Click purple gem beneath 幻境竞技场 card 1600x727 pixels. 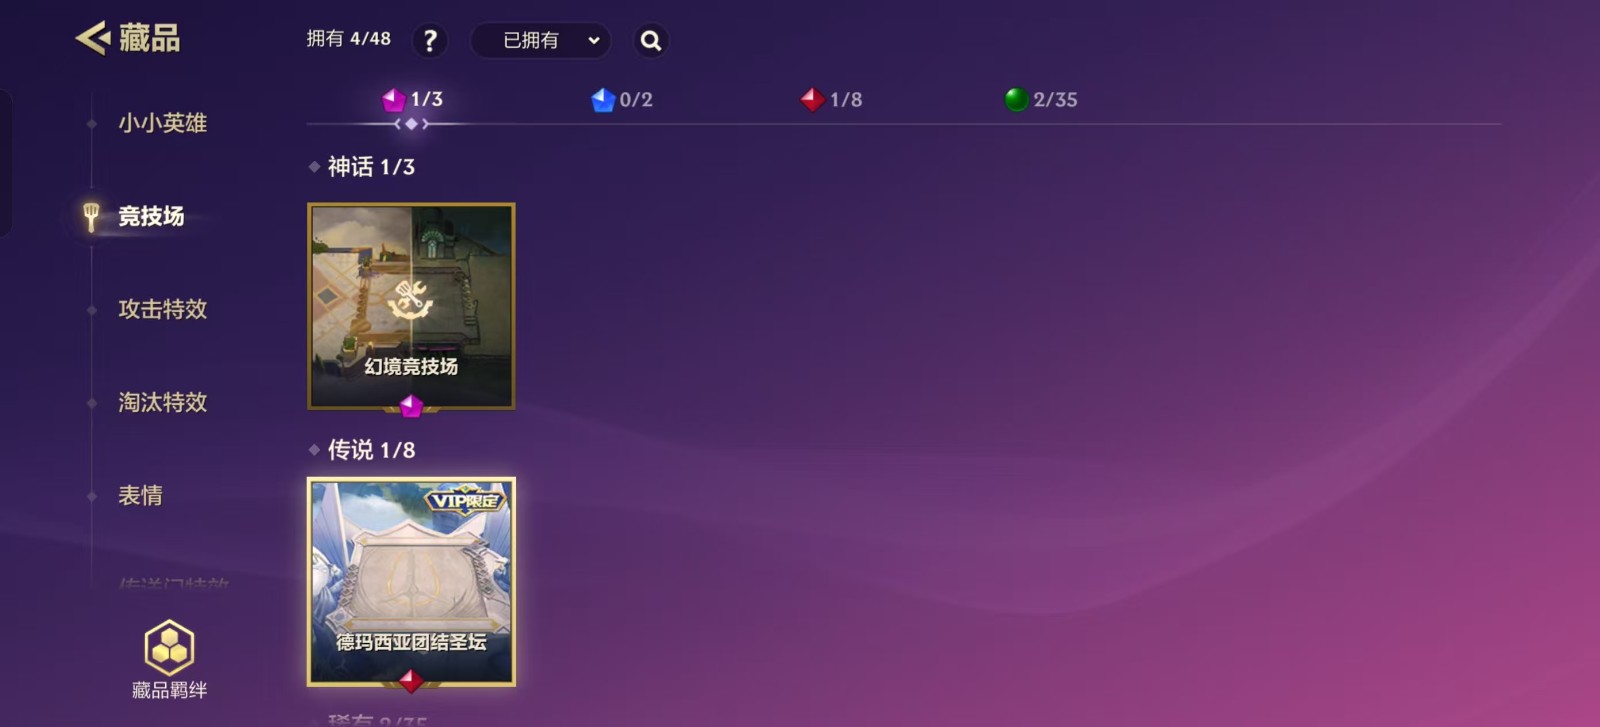pyautogui.click(x=411, y=406)
